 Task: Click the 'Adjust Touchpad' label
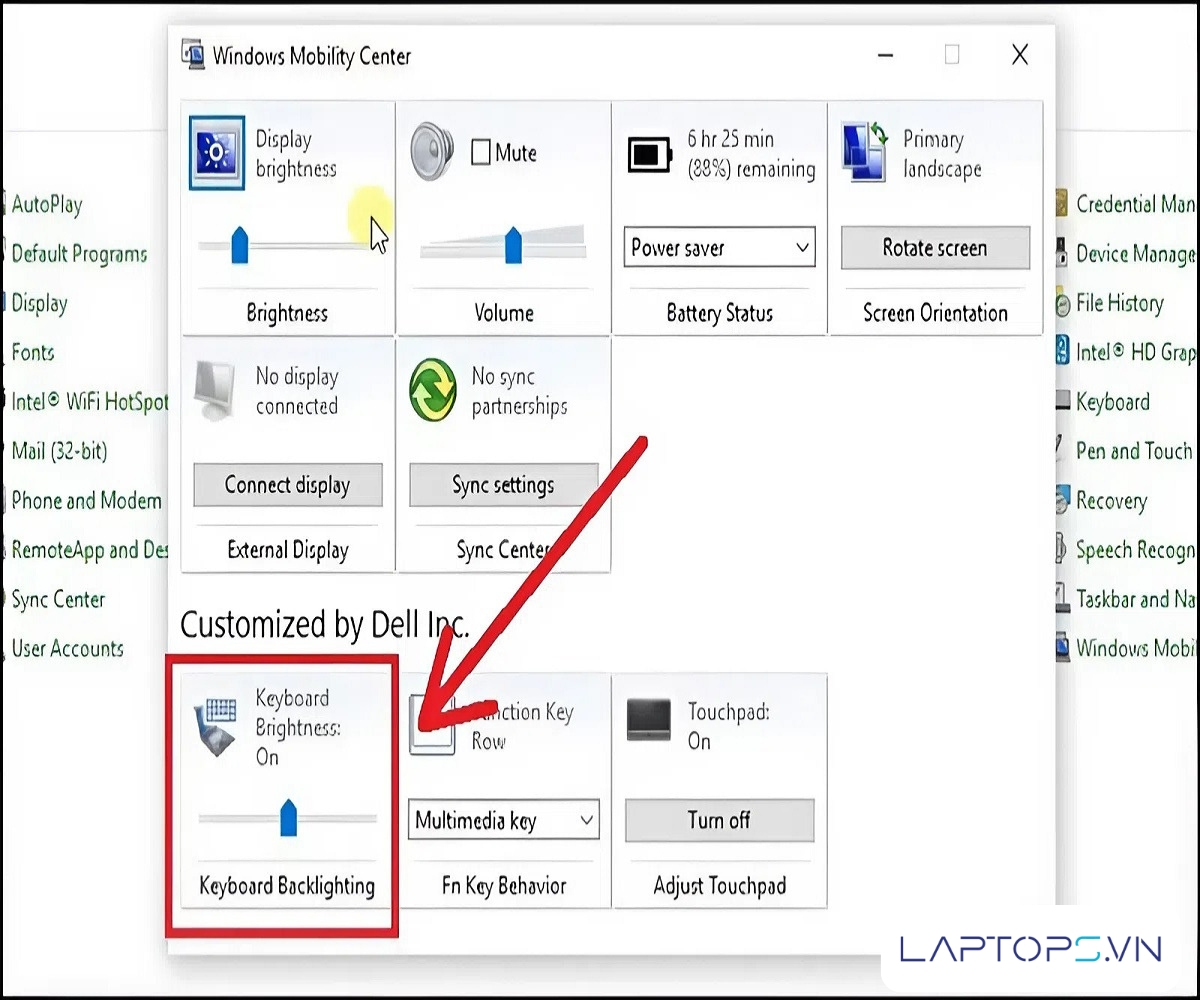(x=720, y=886)
